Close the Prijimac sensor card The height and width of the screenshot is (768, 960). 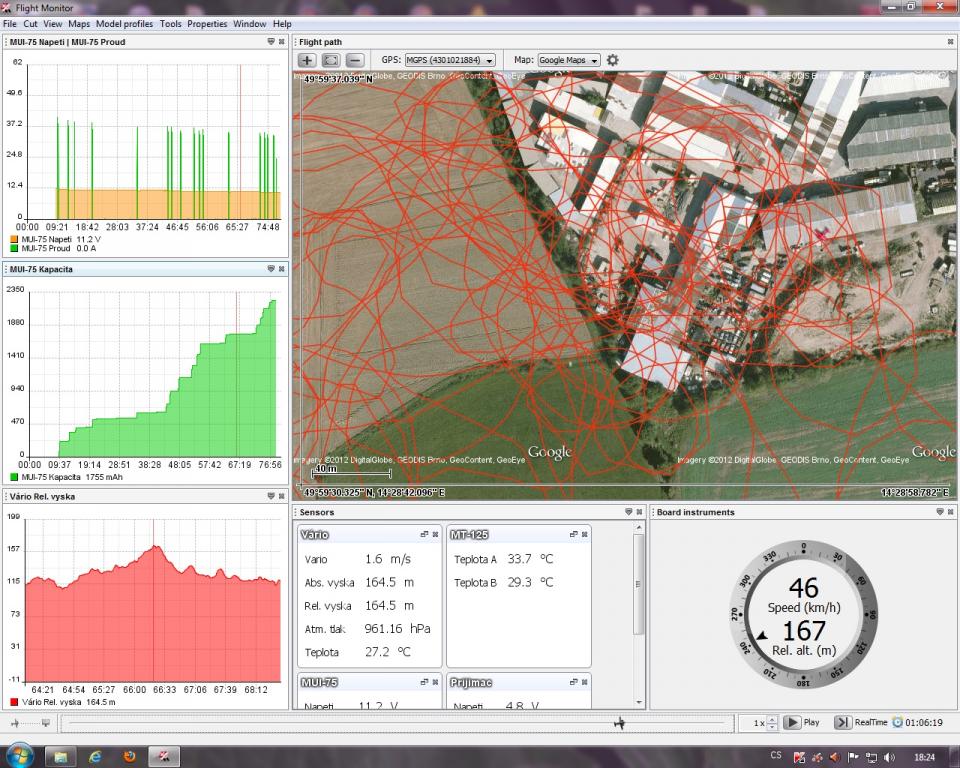click(x=583, y=682)
